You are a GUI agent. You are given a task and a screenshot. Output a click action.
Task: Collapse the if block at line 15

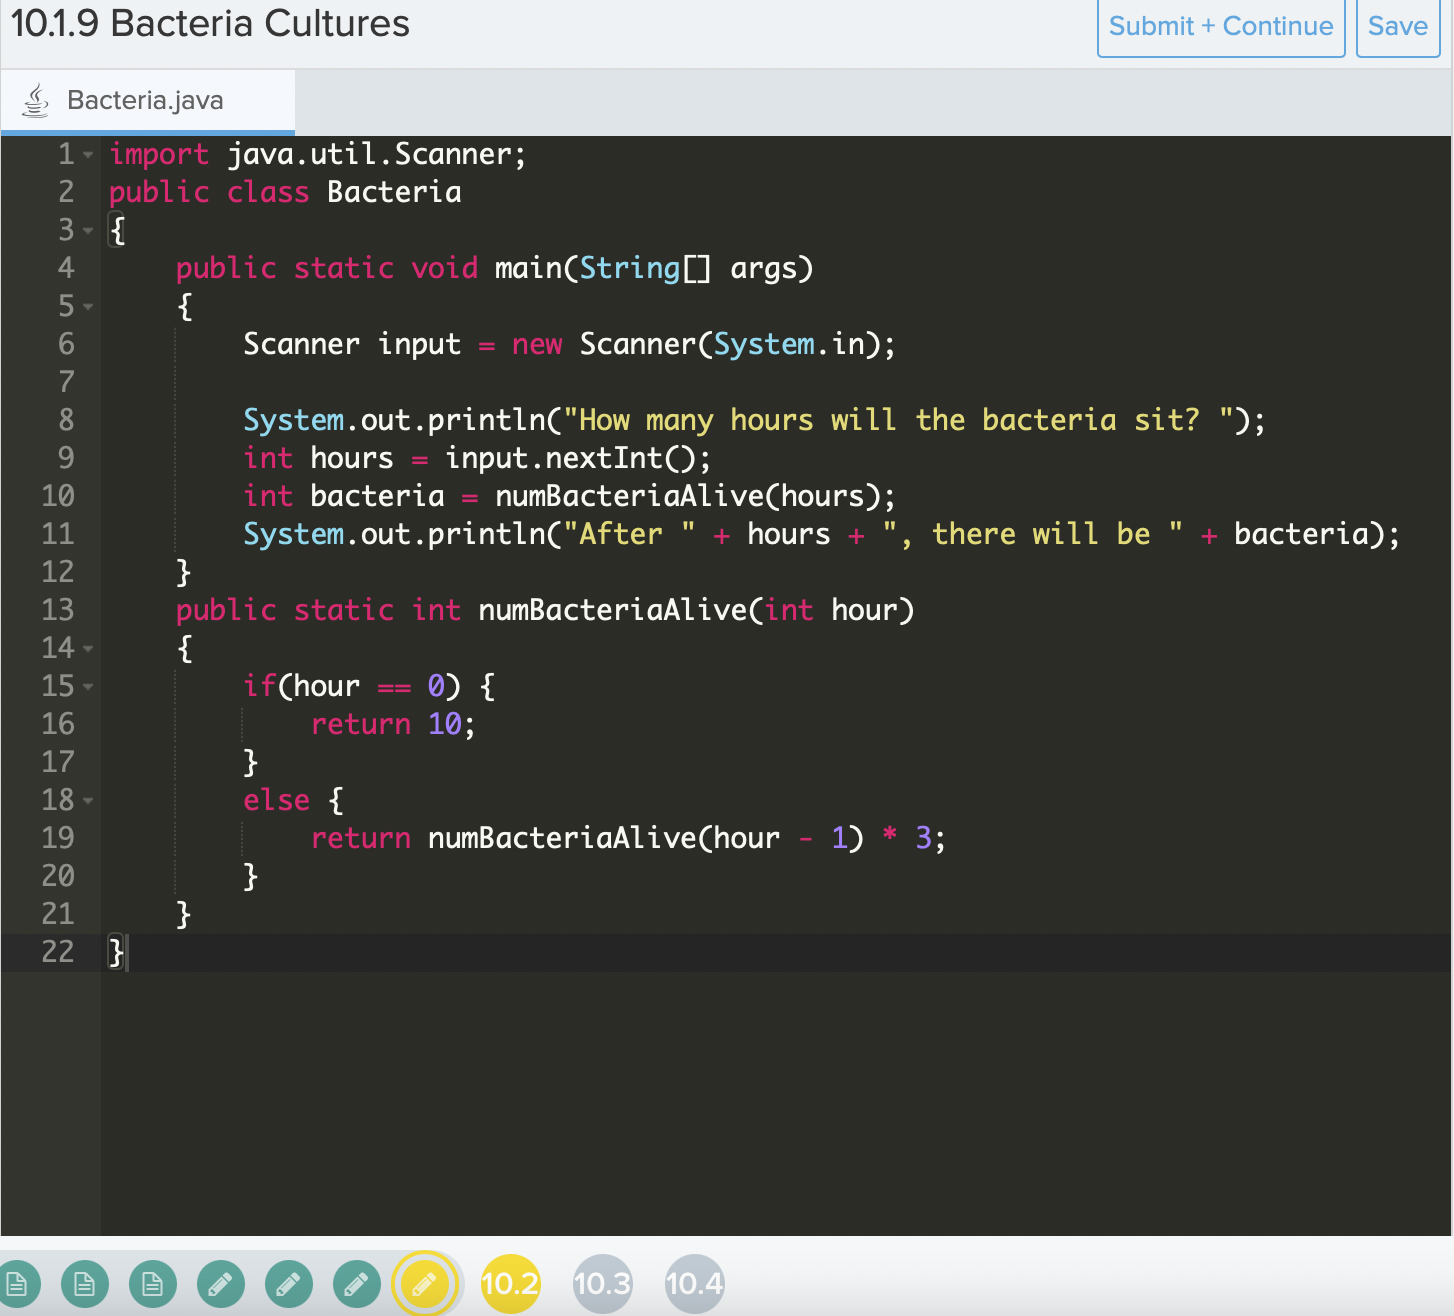click(88, 687)
